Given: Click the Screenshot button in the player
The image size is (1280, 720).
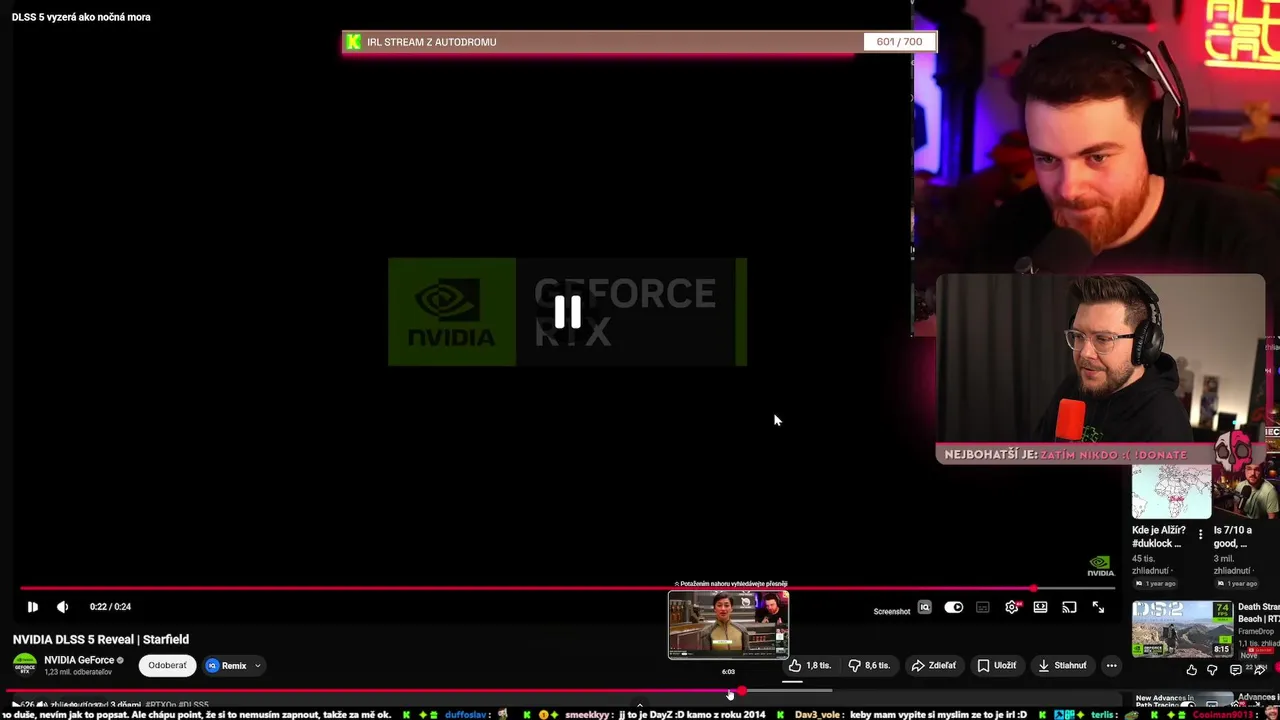Looking at the screenshot, I should tap(892, 611).
